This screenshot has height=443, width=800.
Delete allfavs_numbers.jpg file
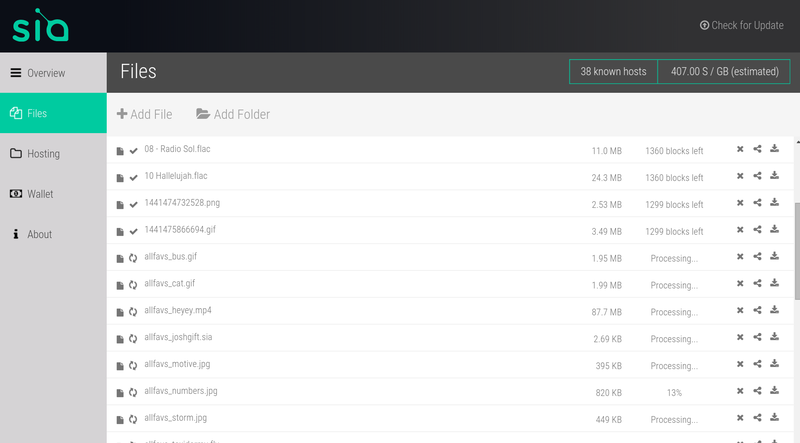coord(740,391)
